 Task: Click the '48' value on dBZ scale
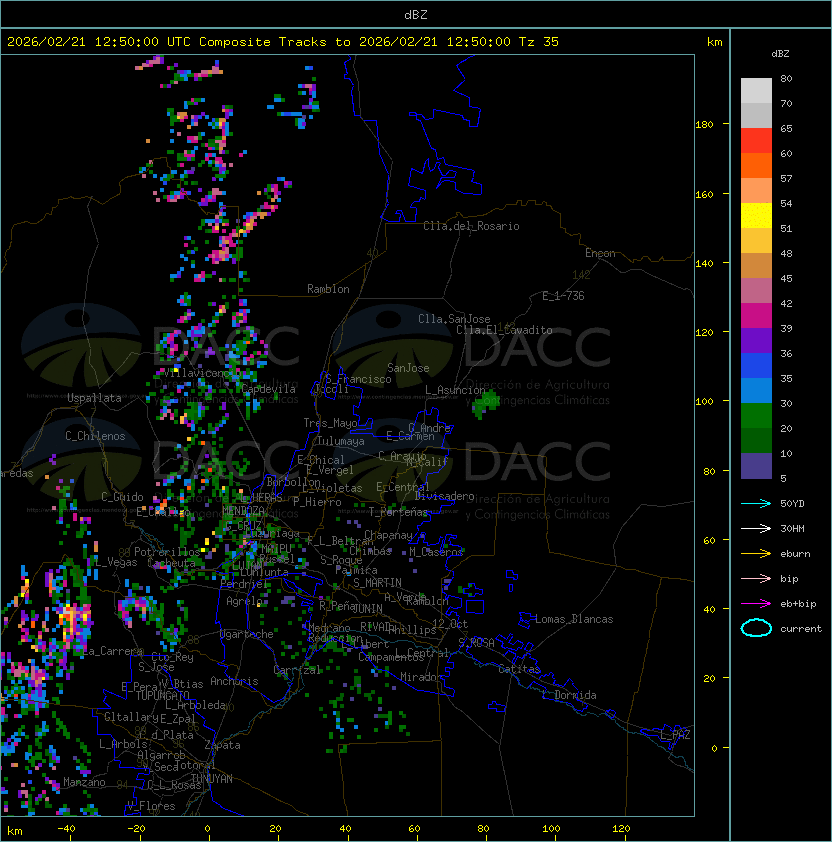(786, 253)
